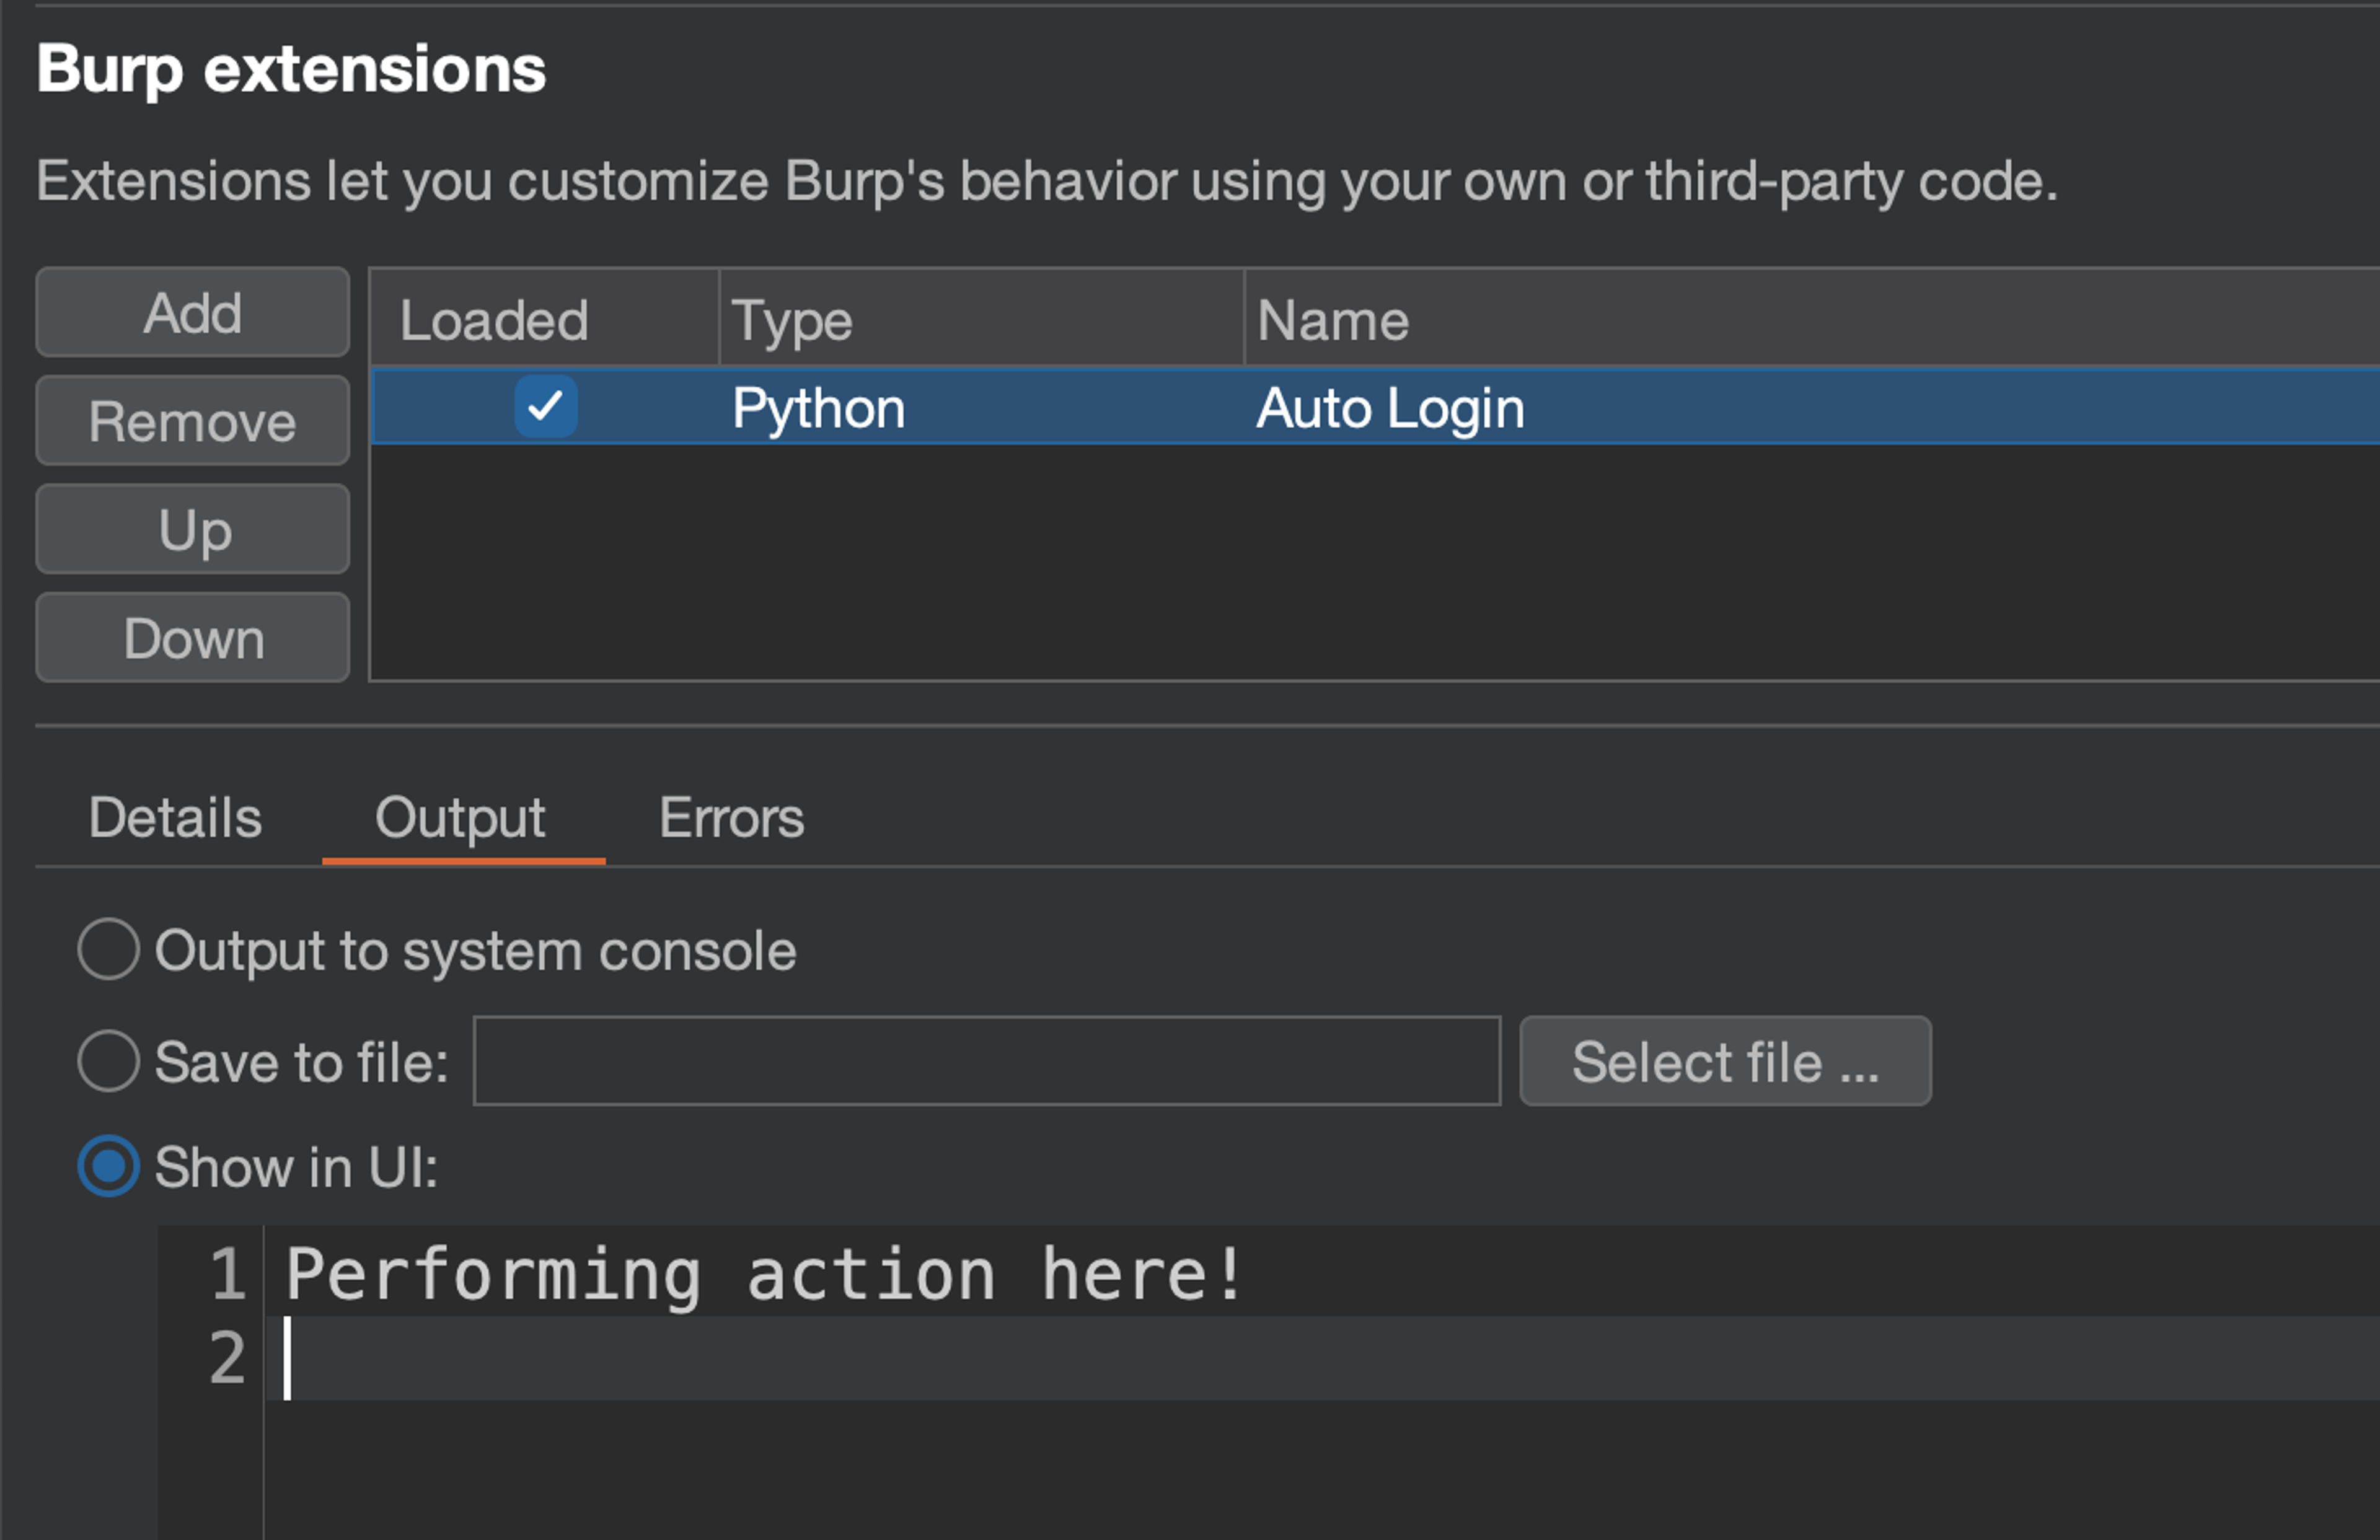
Task: Select the Auto Login extension name
Action: (x=1390, y=408)
